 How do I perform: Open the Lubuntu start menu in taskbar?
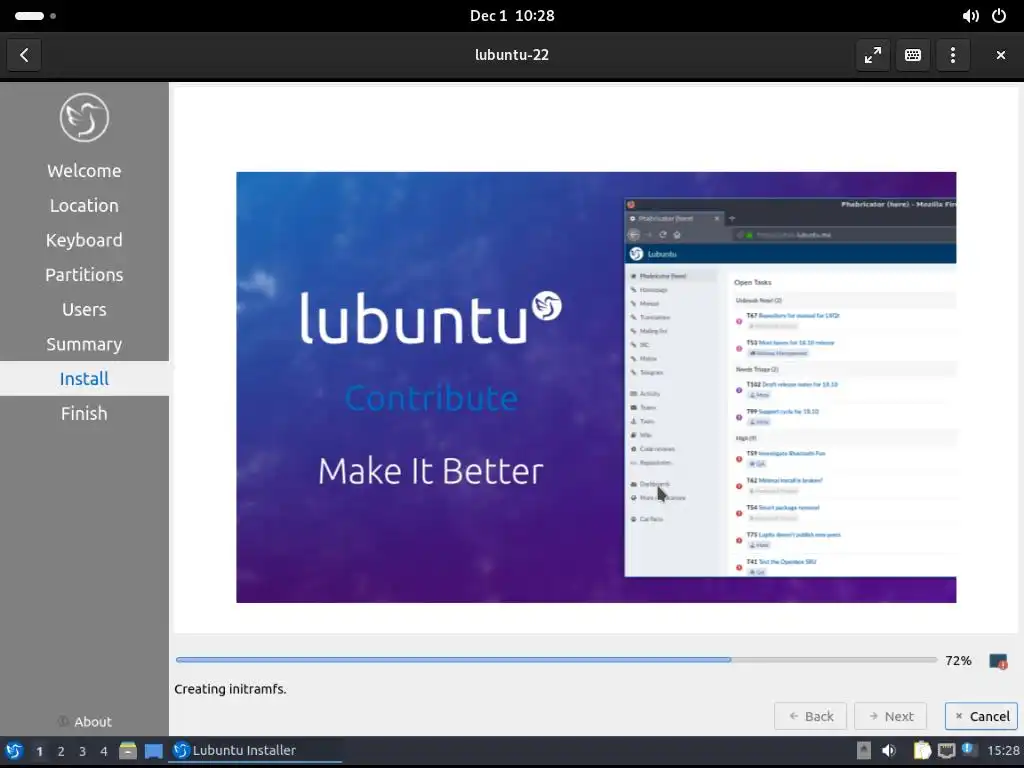[x=14, y=751]
